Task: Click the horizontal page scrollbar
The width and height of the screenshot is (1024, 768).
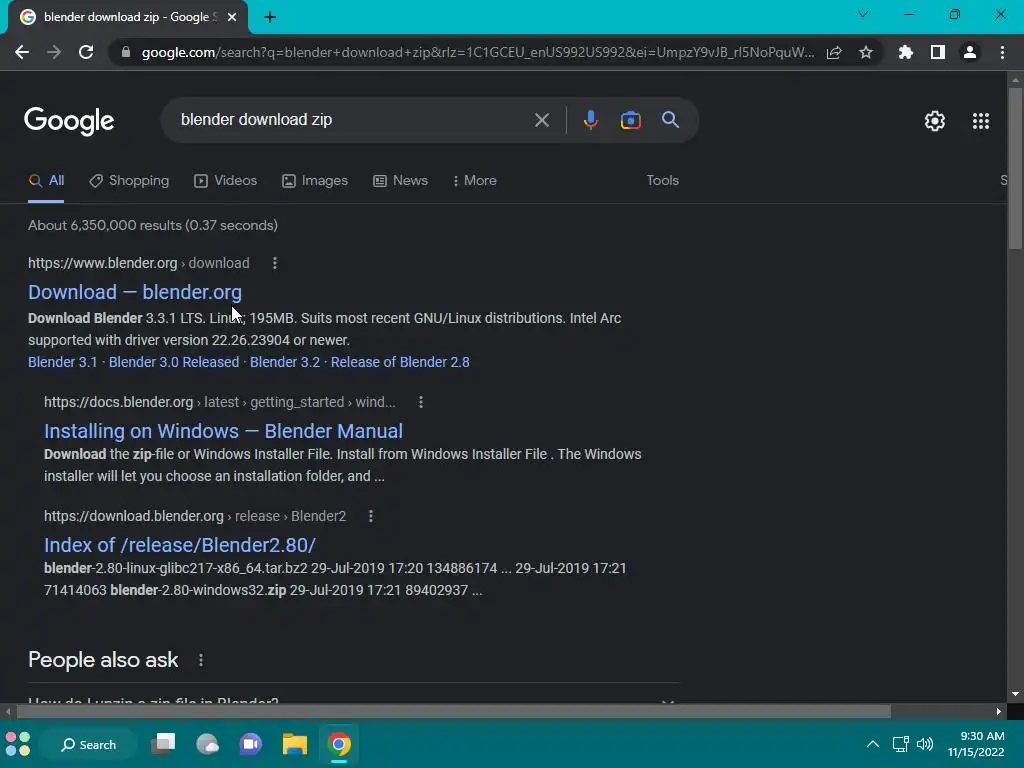Action: coord(453,711)
